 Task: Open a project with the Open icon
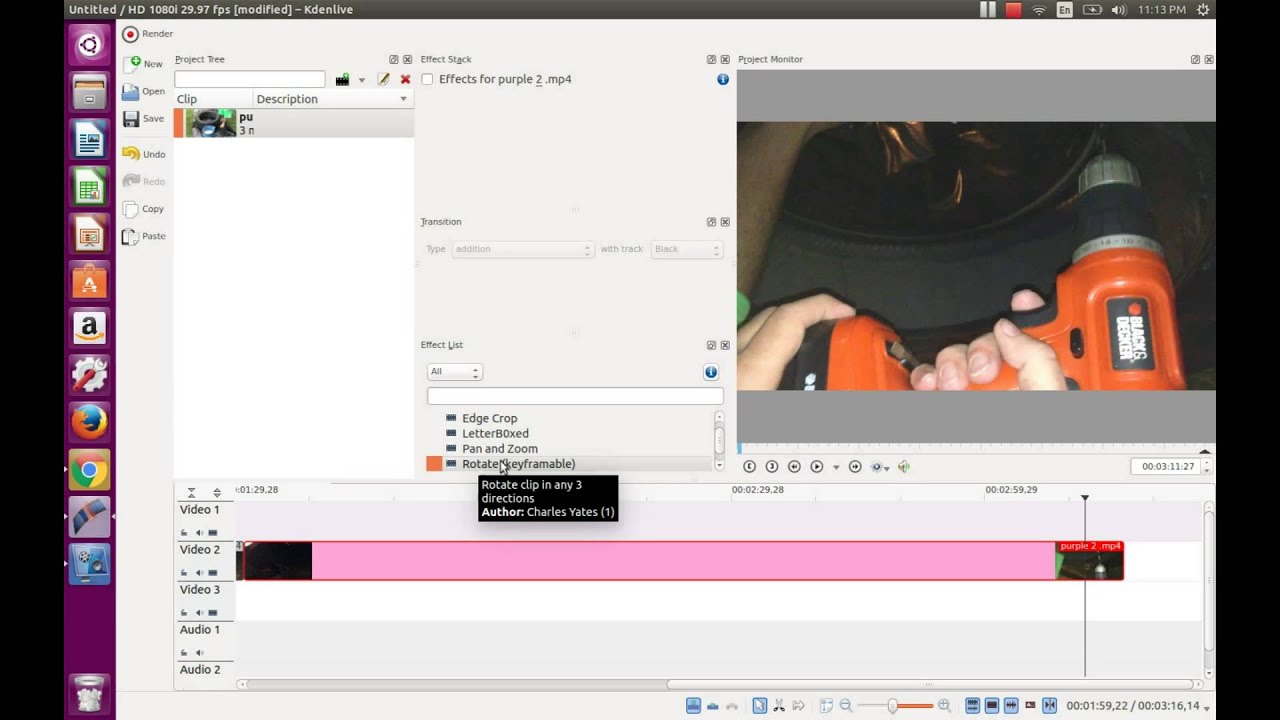[x=131, y=91]
